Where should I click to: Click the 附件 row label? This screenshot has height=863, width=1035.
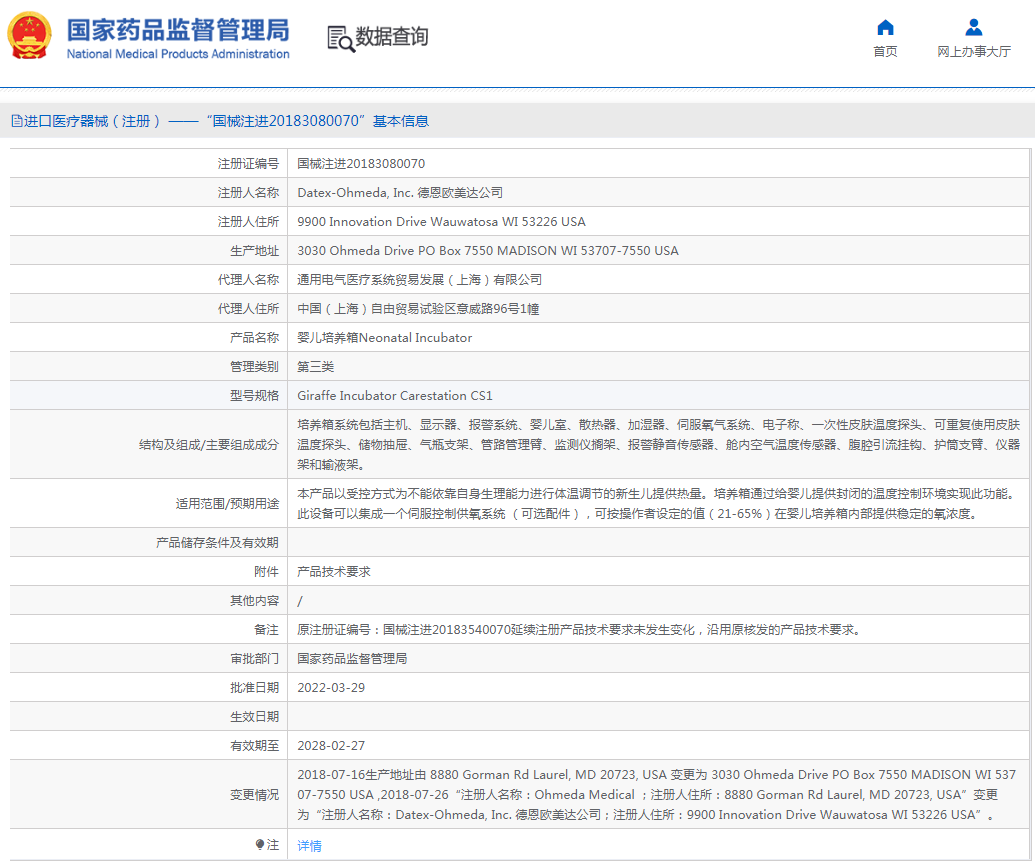coord(266,572)
